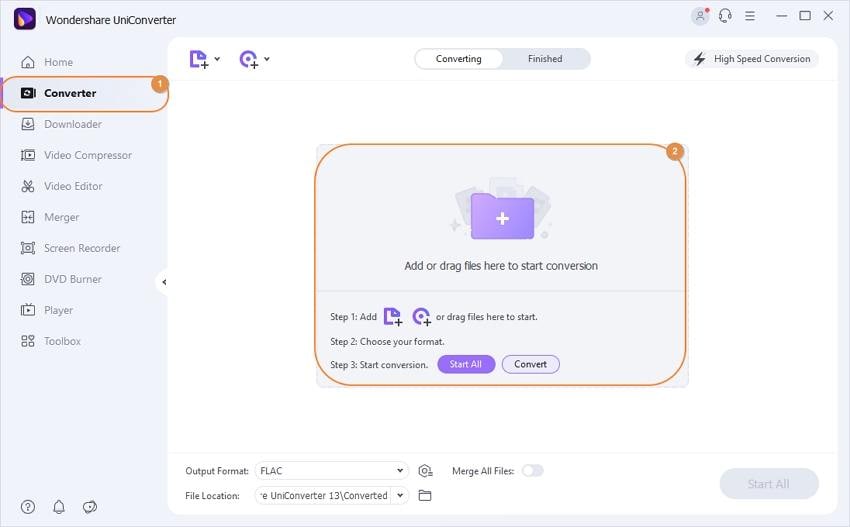Viewport: 850px width, 527px height.
Task: Click the DVD Burner disc icon
Action: pos(28,279)
